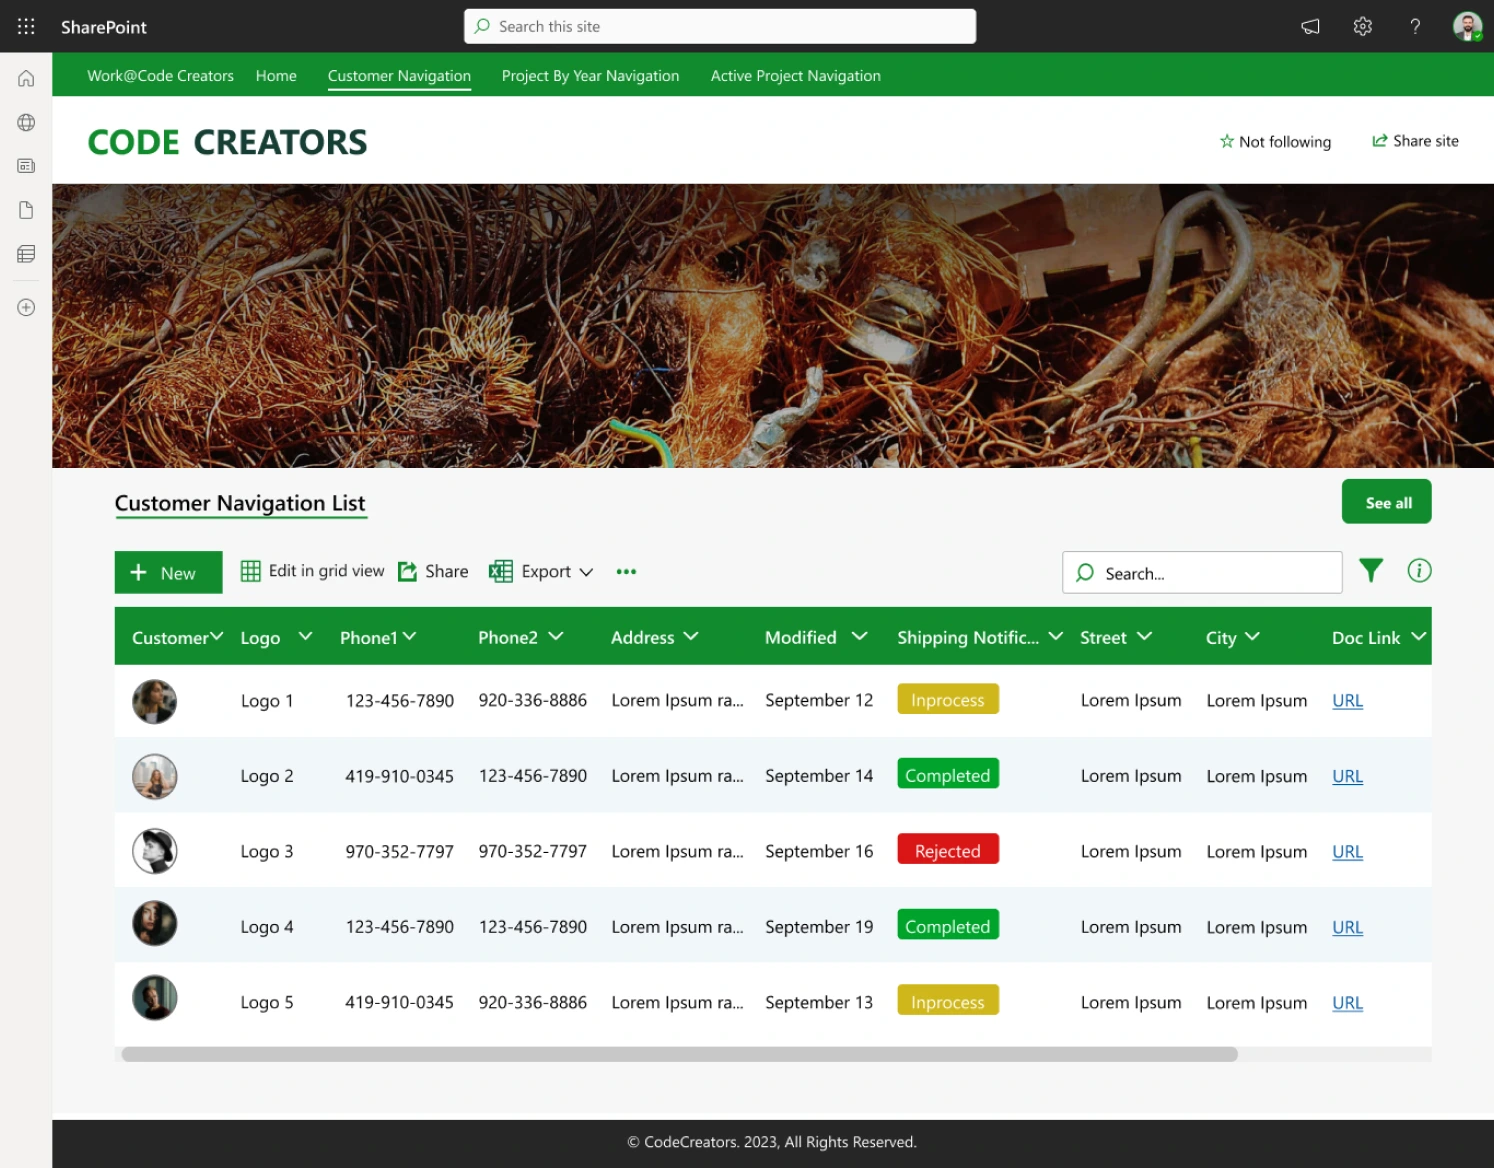This screenshot has width=1494, height=1168.
Task: Open the Active Project Navigation tab
Action: (x=795, y=75)
